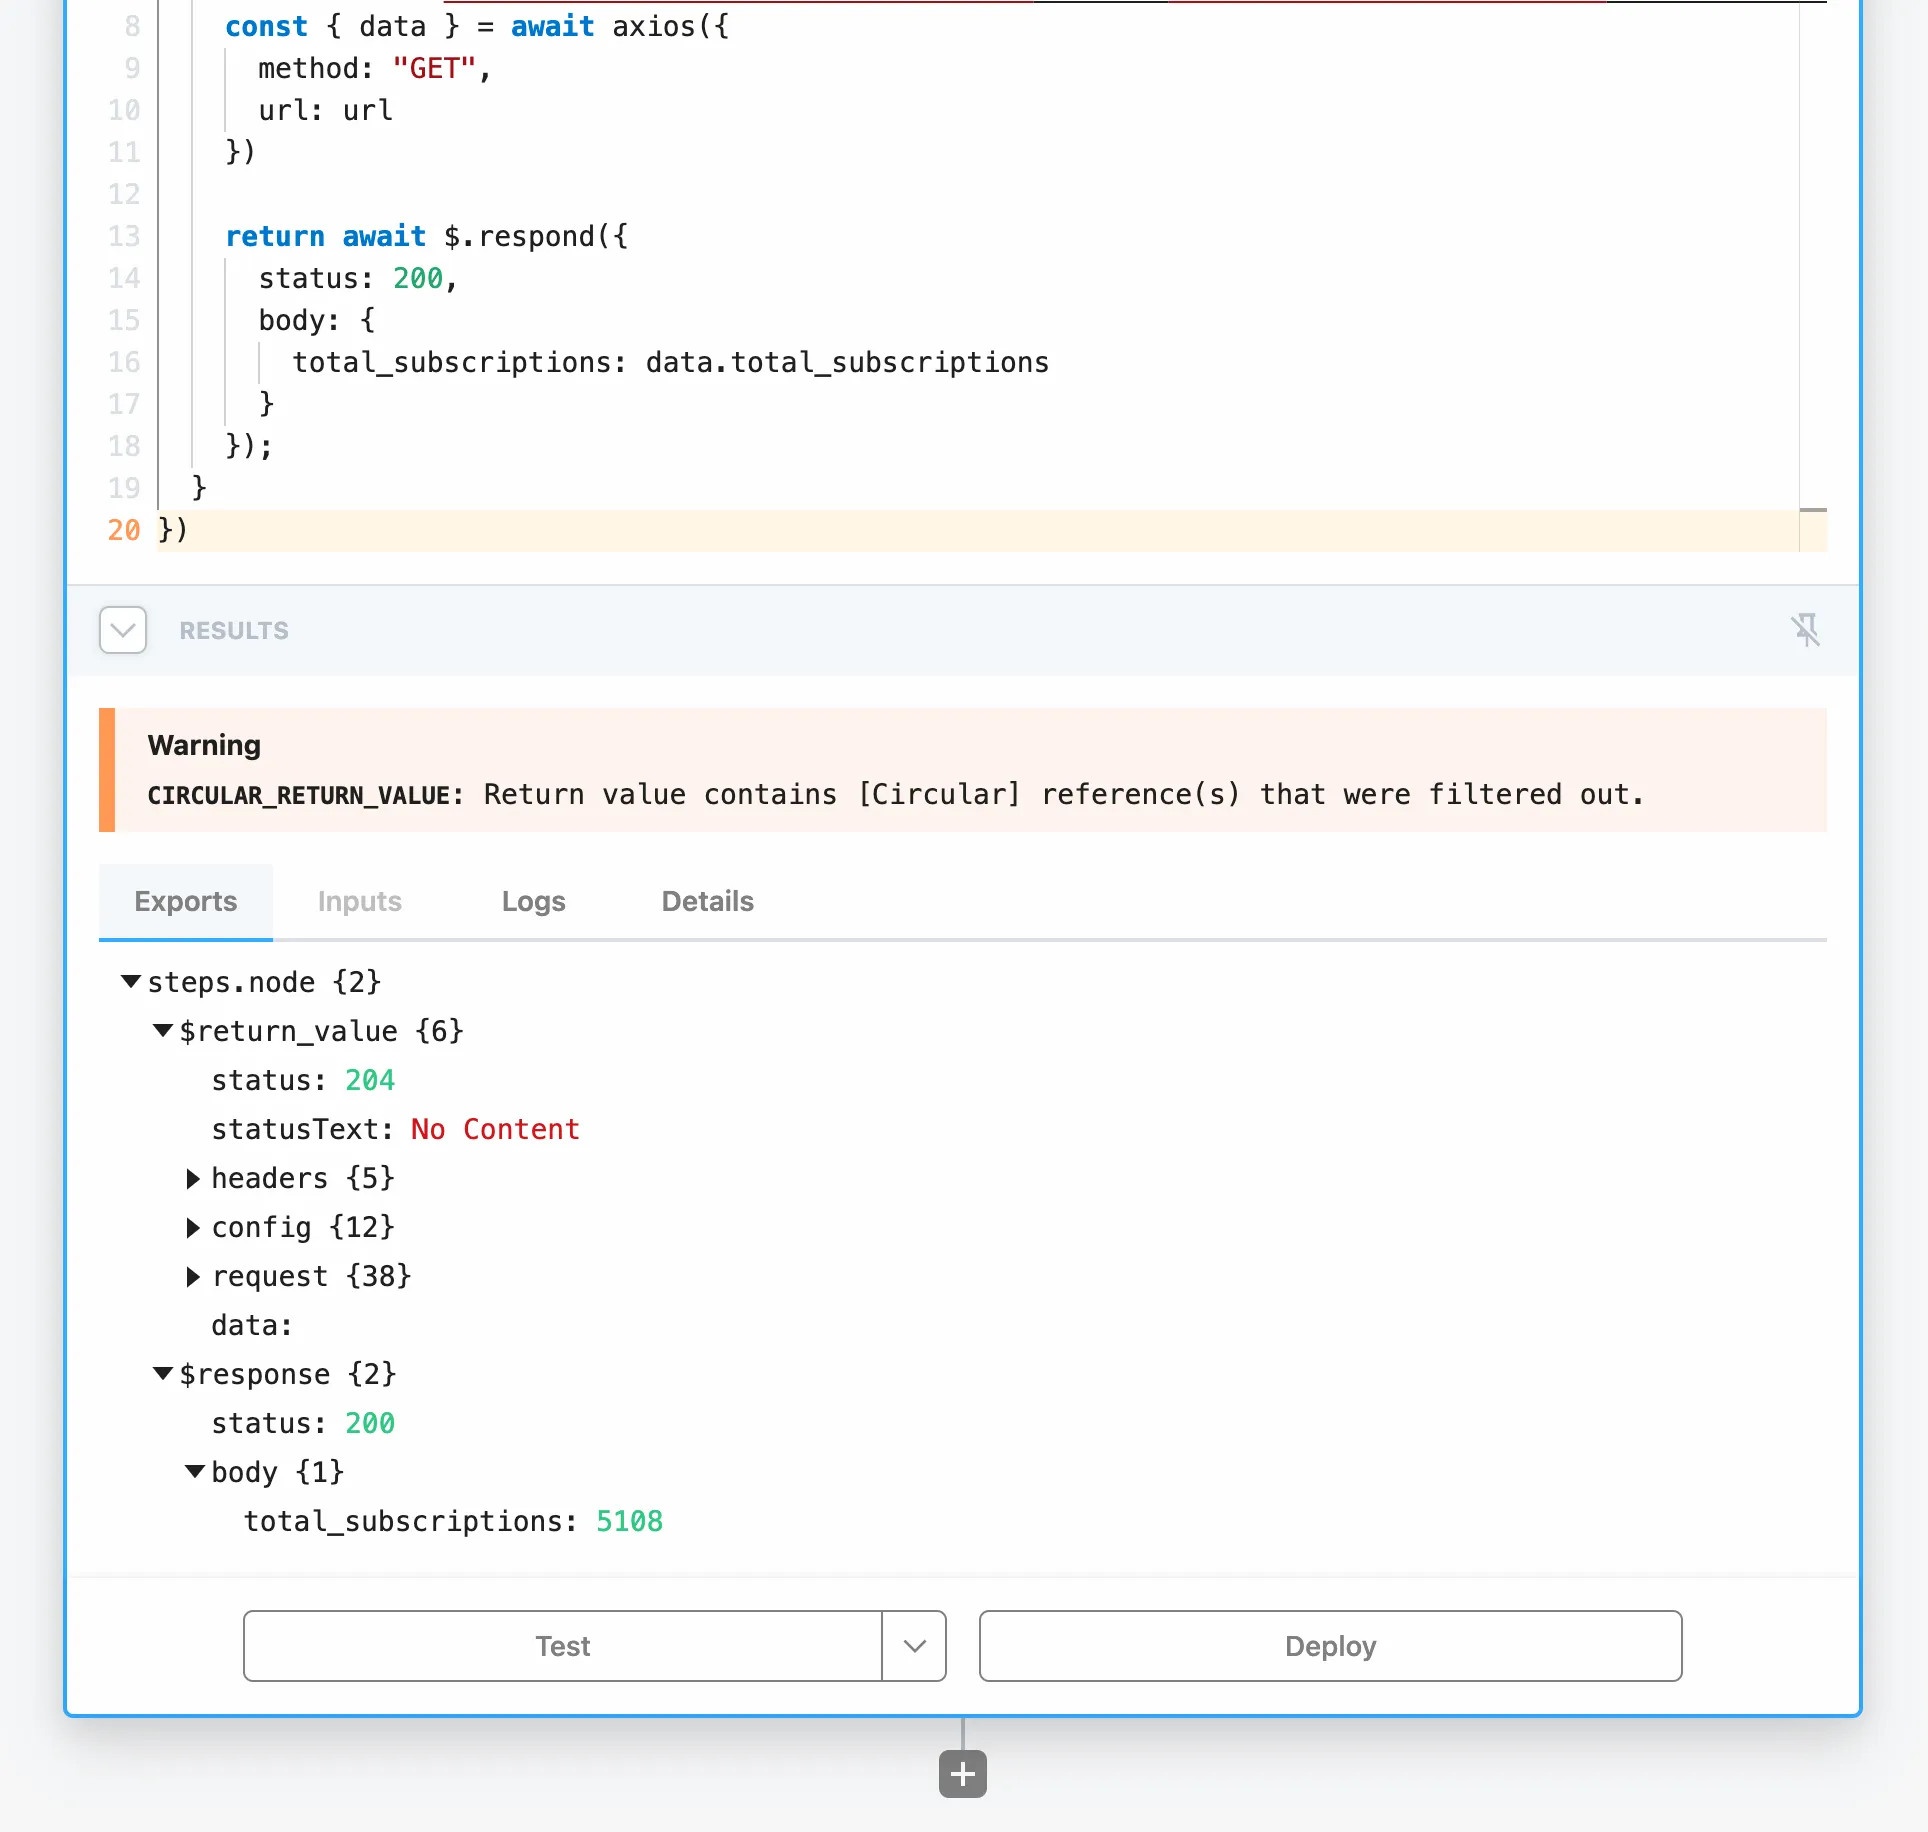Select line number 20 in the editor
Screen dimensions: 1928x1832
click(x=122, y=530)
